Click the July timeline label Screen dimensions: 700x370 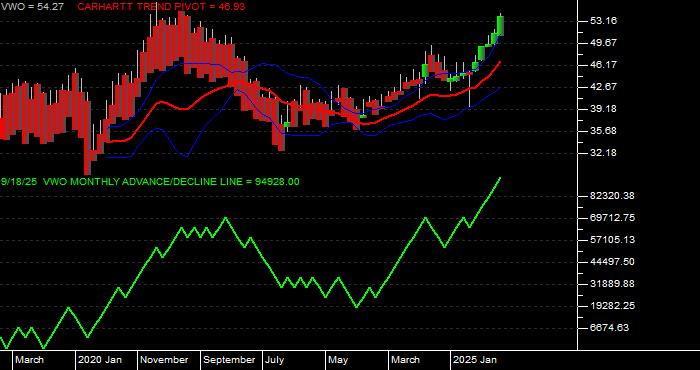pyautogui.click(x=275, y=360)
